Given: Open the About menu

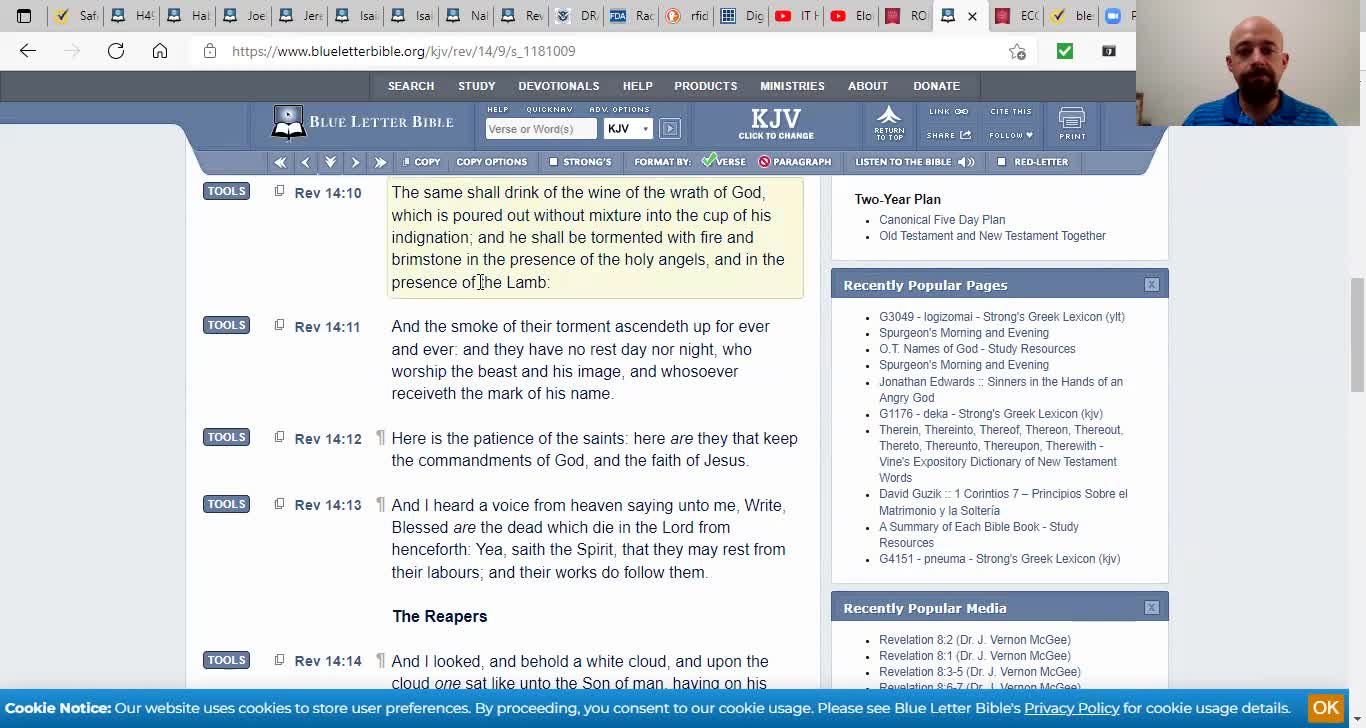Looking at the screenshot, I should pos(868,86).
